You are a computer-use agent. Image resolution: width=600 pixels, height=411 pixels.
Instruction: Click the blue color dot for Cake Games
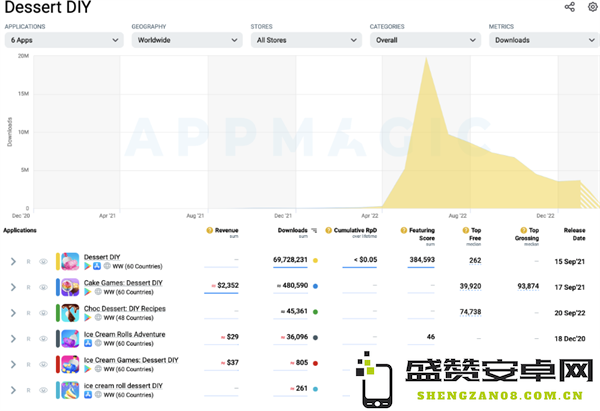(x=315, y=286)
